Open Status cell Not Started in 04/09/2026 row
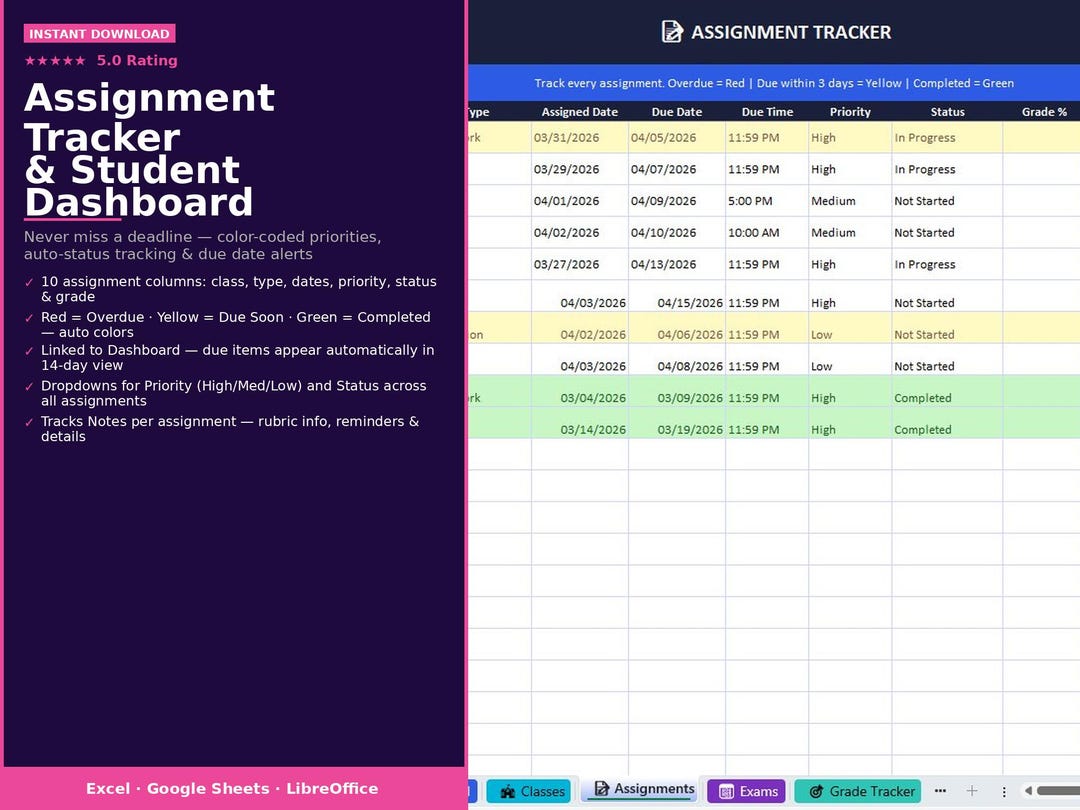This screenshot has height=810, width=1080. (x=948, y=201)
